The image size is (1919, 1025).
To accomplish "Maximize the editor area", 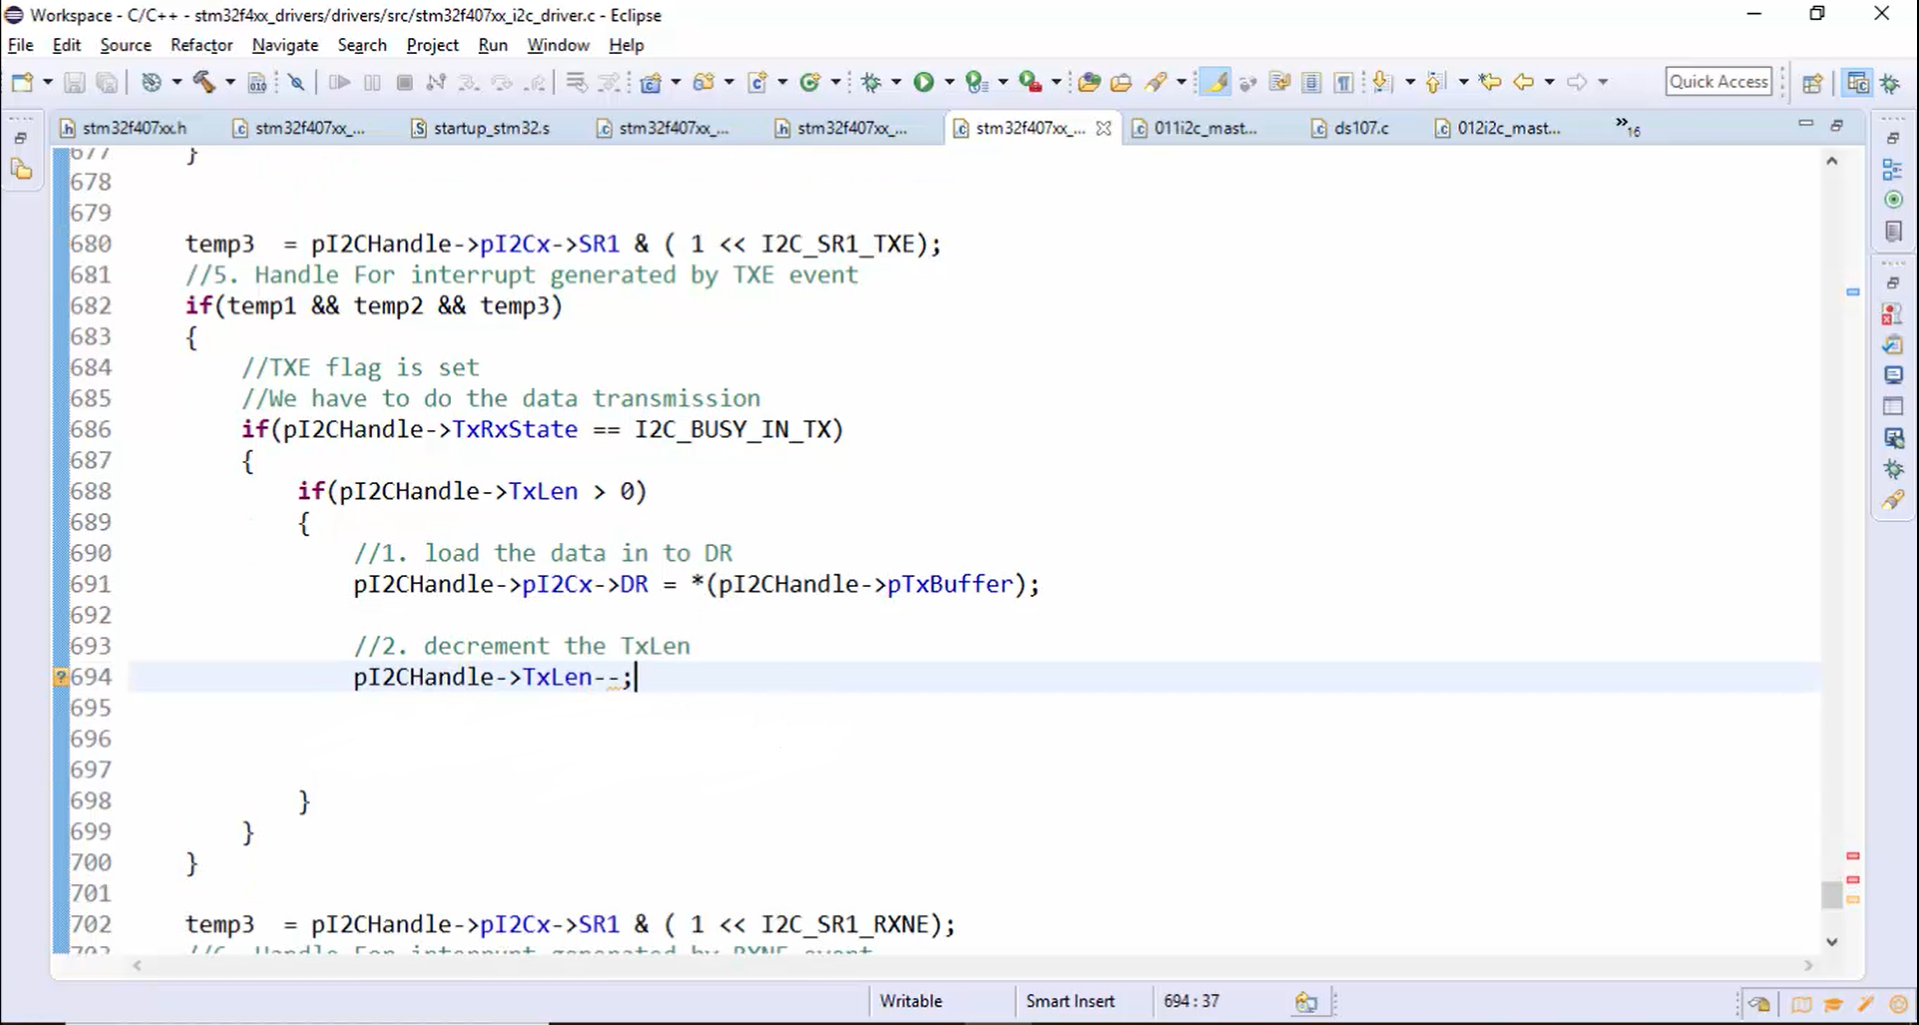I will click(x=1837, y=126).
